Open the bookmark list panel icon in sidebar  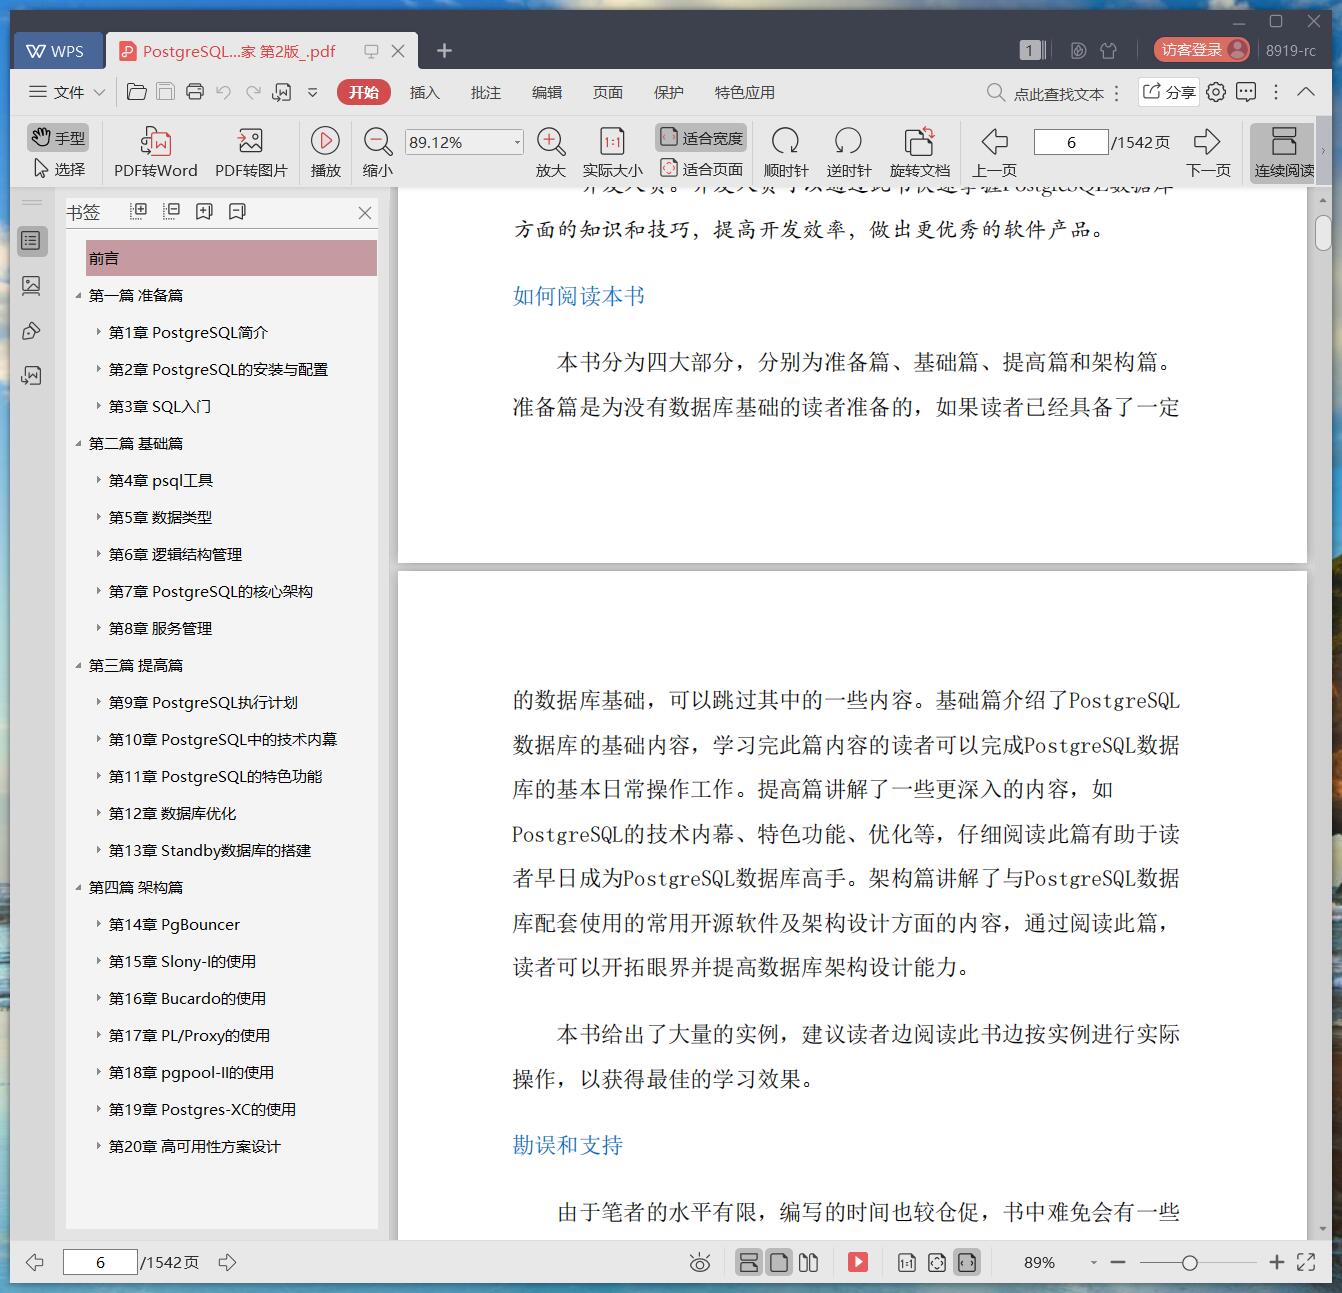(31, 240)
